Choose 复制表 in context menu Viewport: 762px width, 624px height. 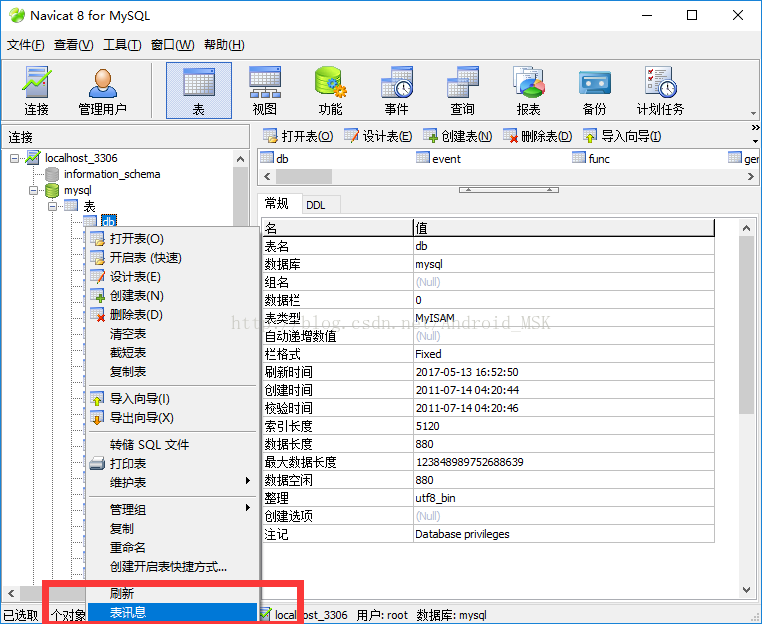(173, 372)
